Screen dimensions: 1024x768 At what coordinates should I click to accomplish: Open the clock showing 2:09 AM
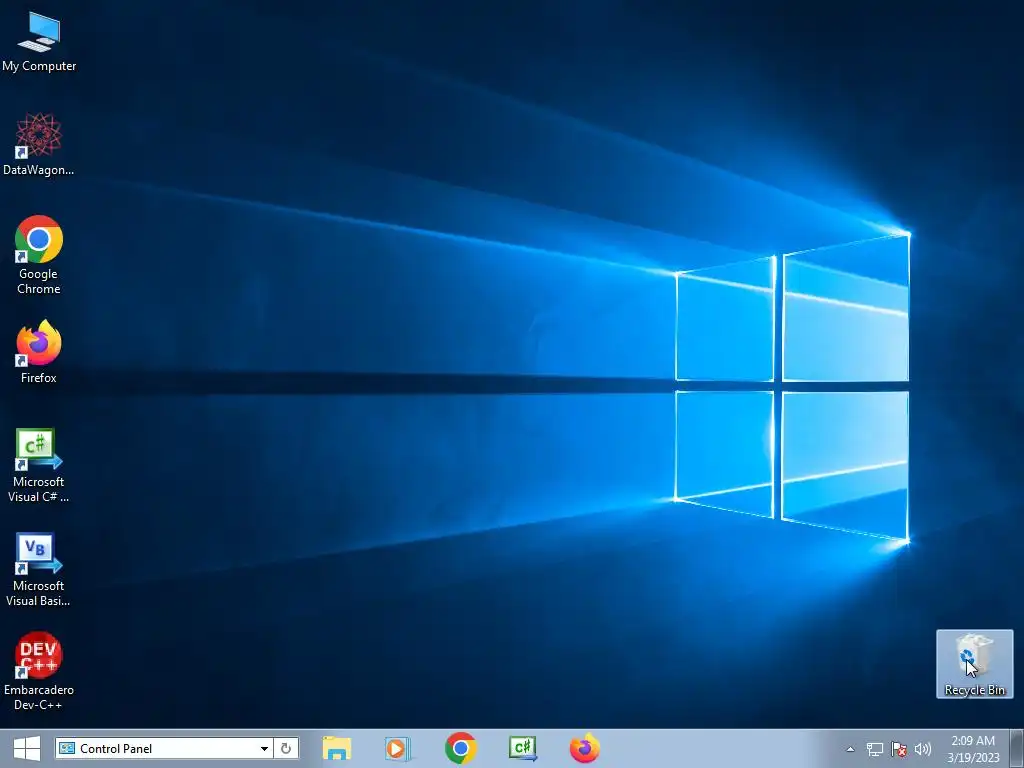tap(973, 748)
